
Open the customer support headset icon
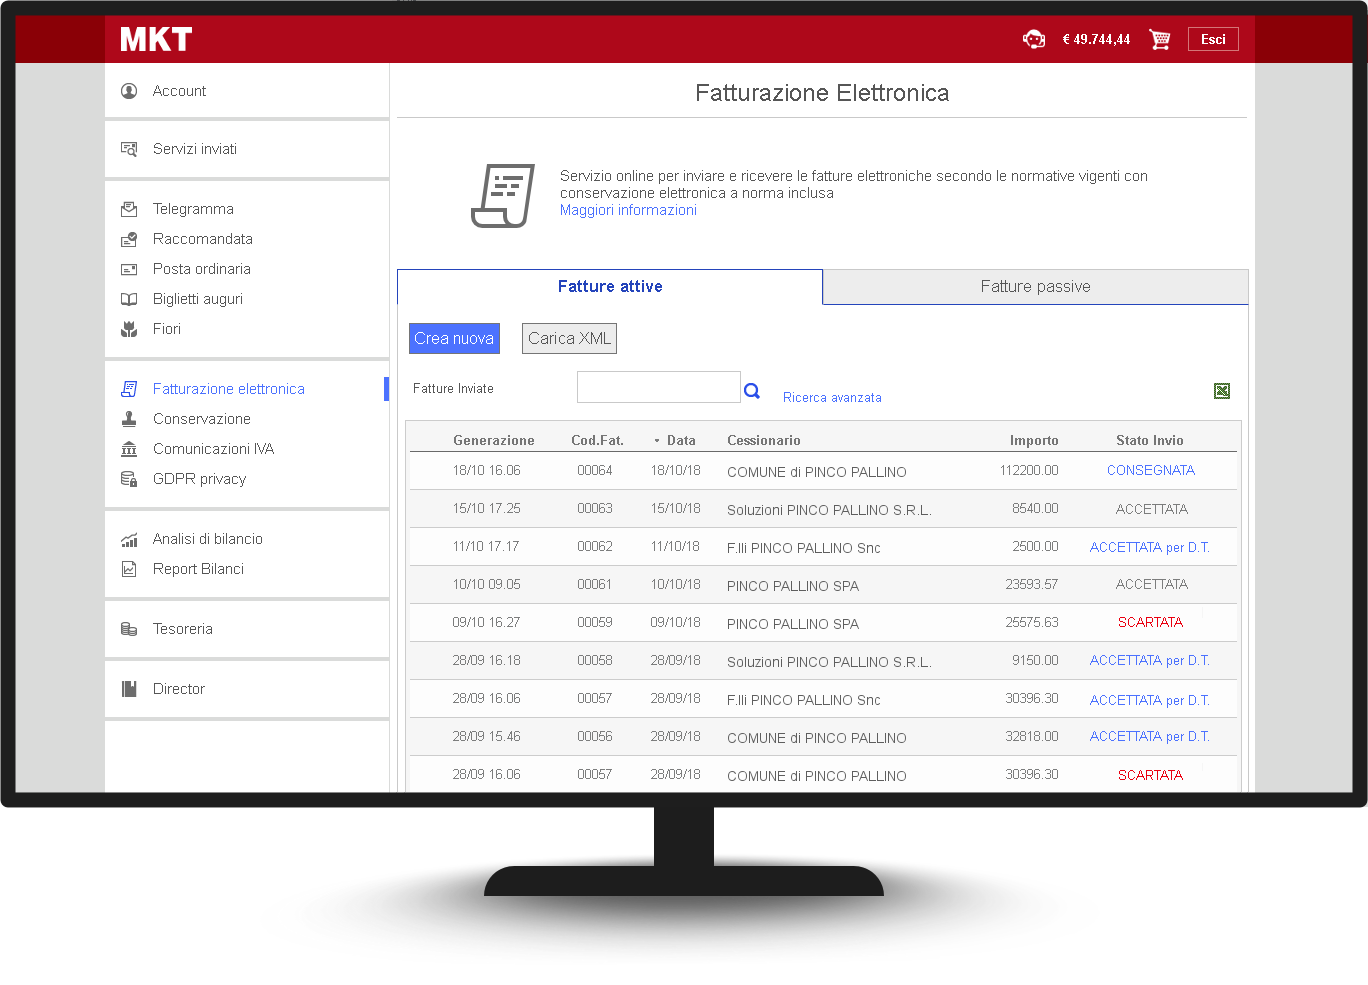1034,39
